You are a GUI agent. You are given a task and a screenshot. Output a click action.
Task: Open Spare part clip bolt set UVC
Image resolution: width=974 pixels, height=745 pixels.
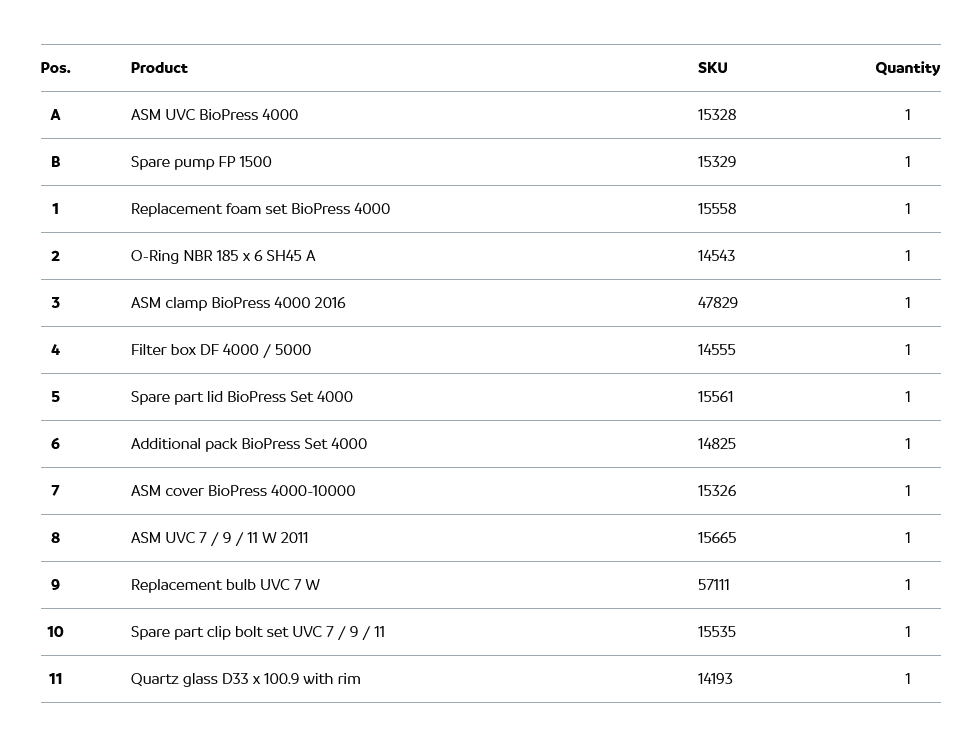[258, 632]
